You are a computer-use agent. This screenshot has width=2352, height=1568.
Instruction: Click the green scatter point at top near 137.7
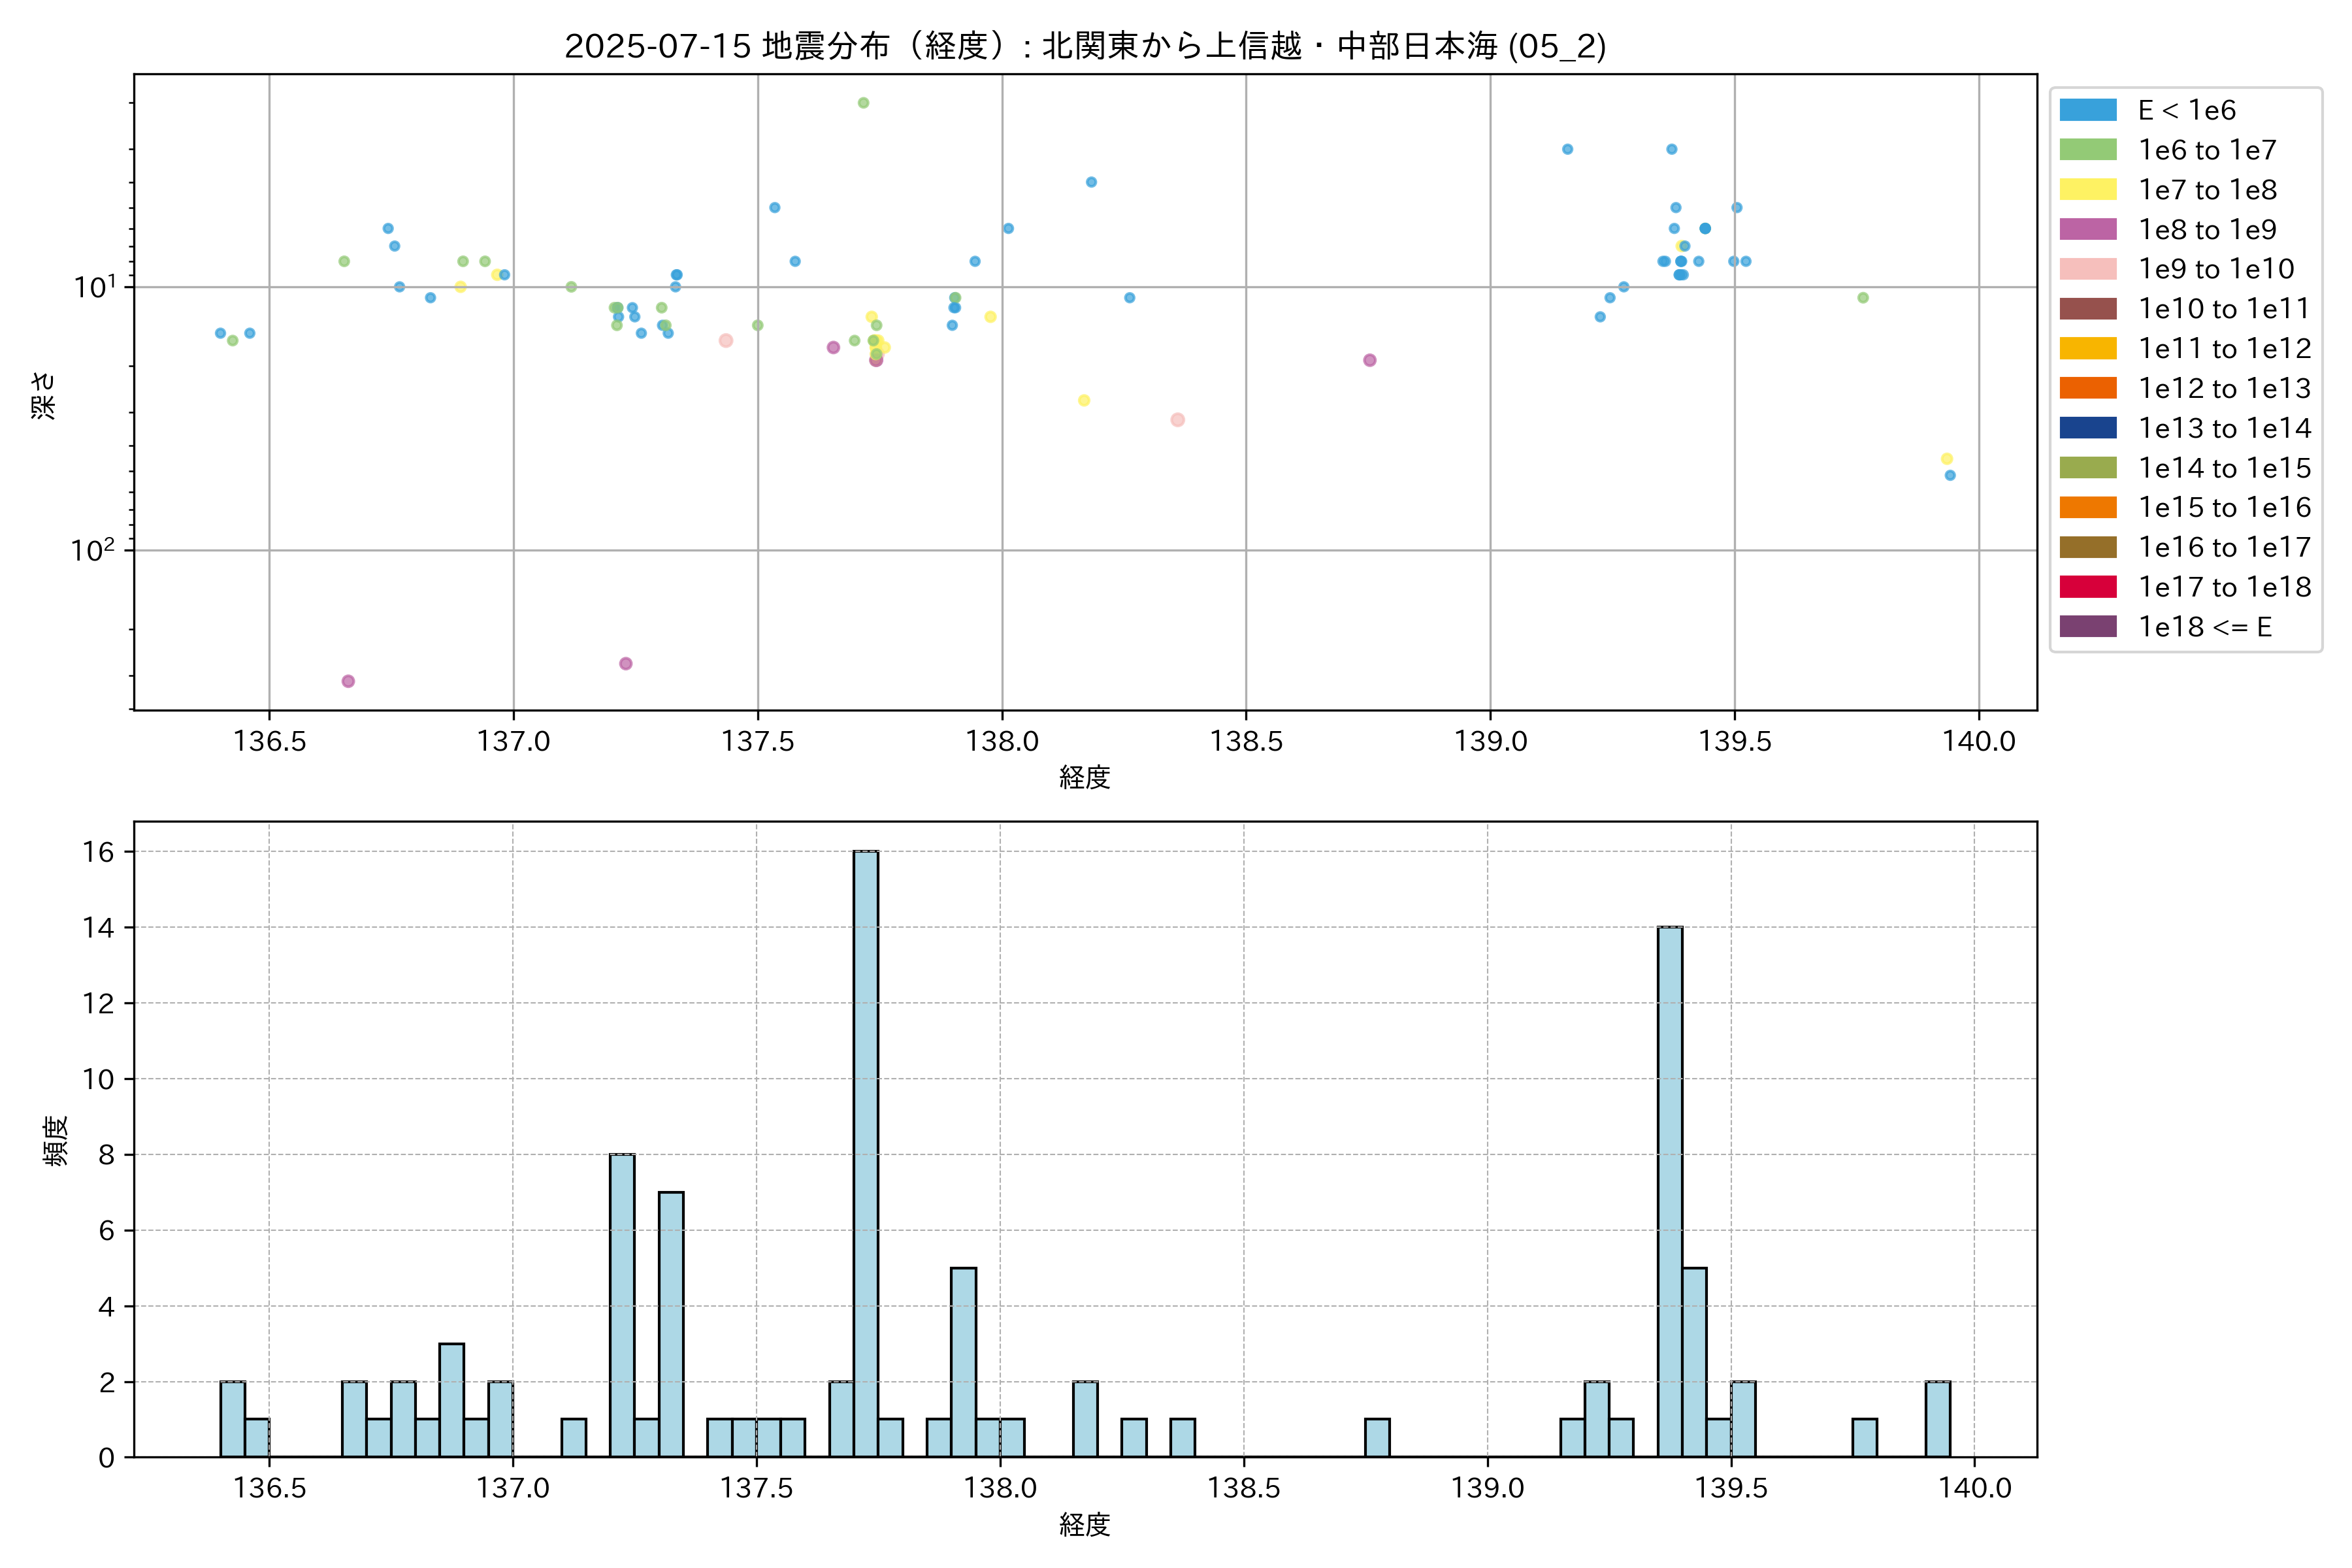click(863, 103)
